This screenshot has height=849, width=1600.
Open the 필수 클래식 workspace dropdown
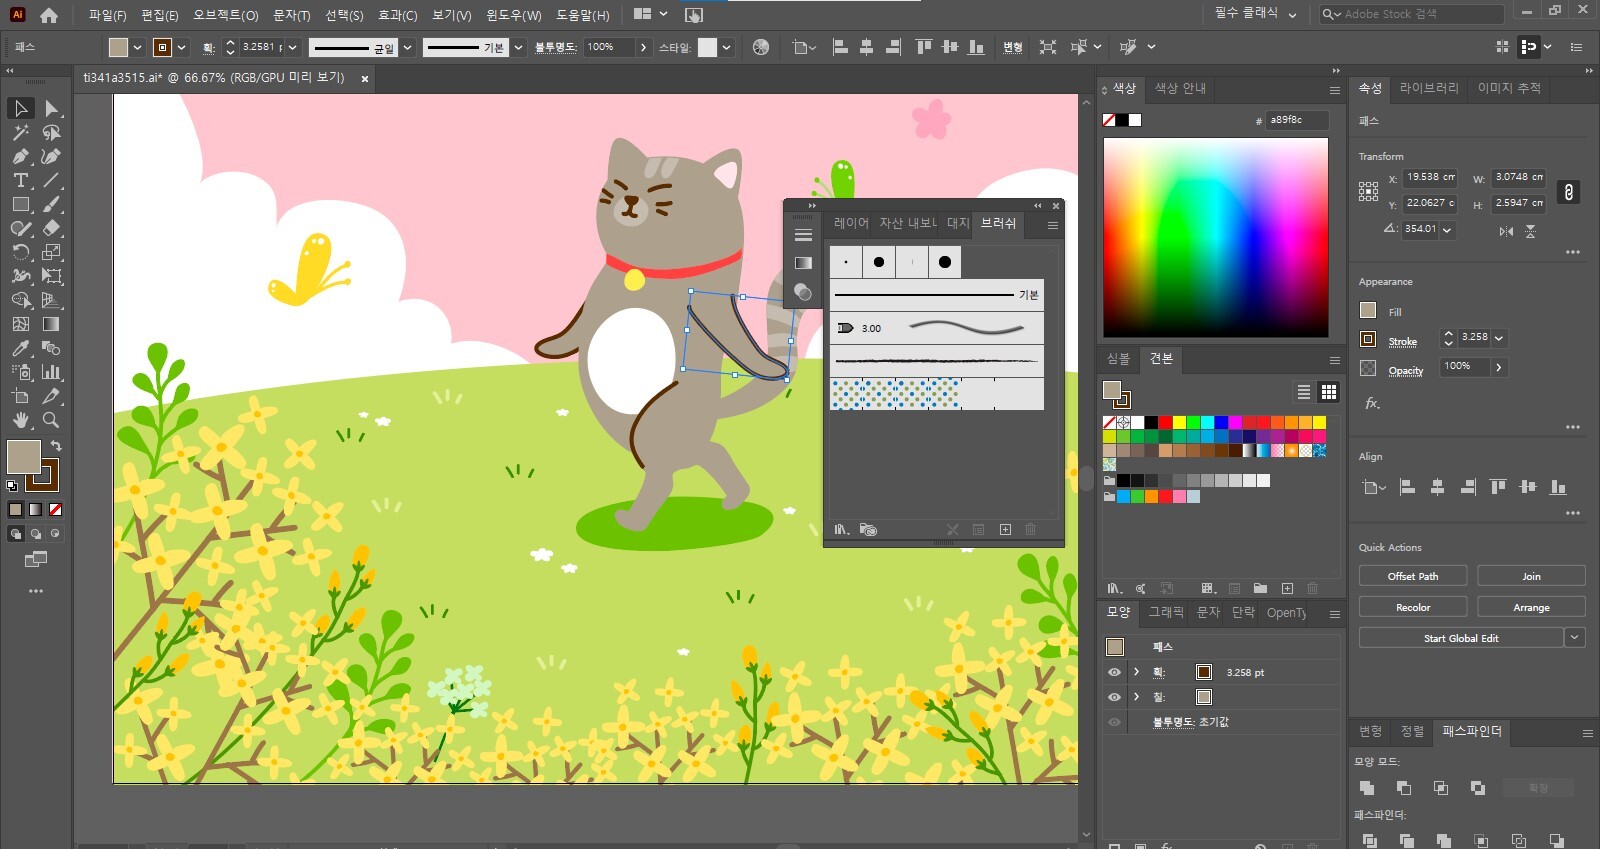tap(1255, 14)
